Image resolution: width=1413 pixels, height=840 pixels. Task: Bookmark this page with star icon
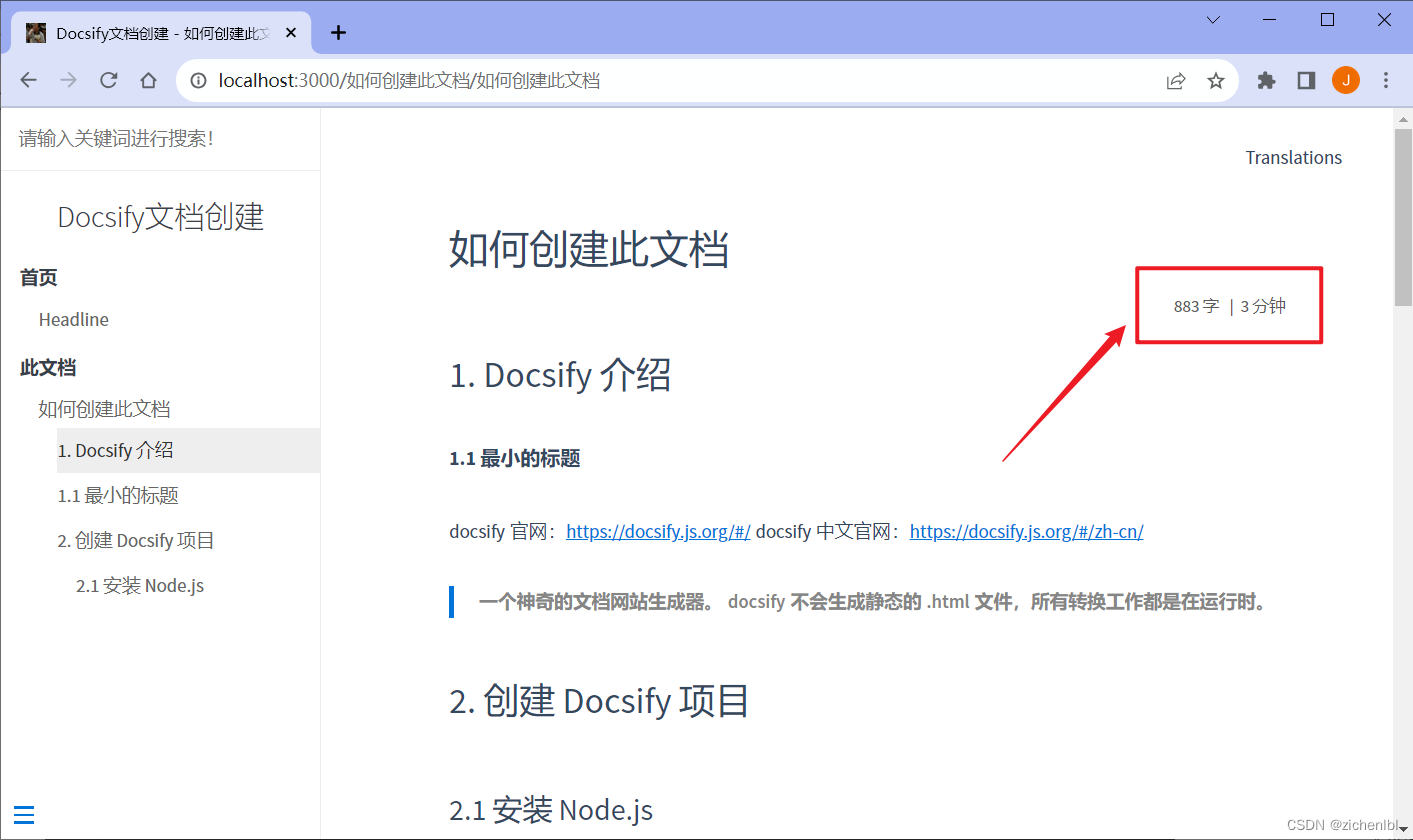coord(1216,81)
